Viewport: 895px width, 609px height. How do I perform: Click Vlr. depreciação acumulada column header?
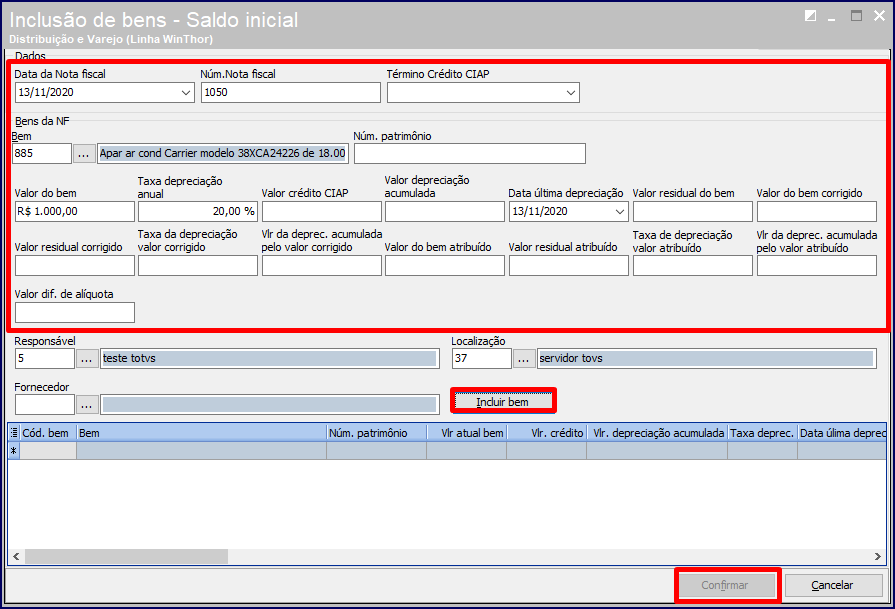click(657, 433)
